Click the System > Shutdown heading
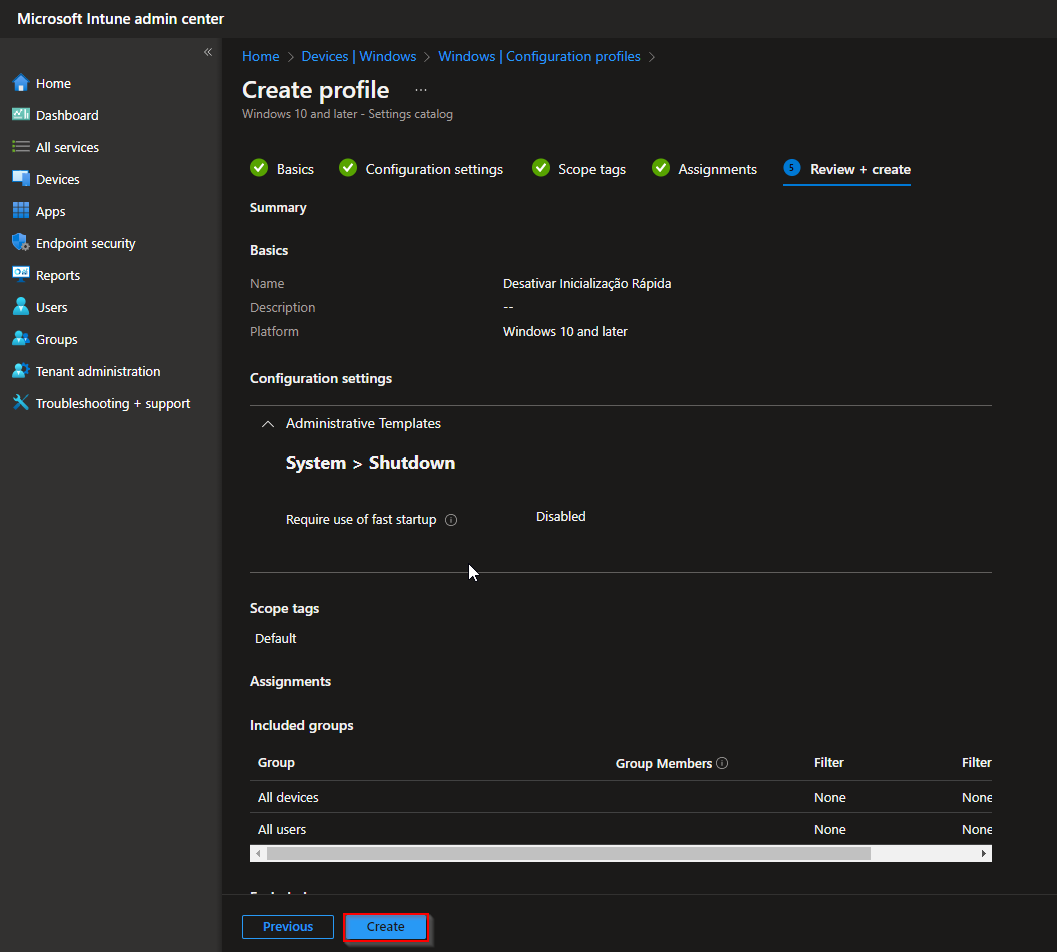The width and height of the screenshot is (1057, 952). tap(370, 463)
